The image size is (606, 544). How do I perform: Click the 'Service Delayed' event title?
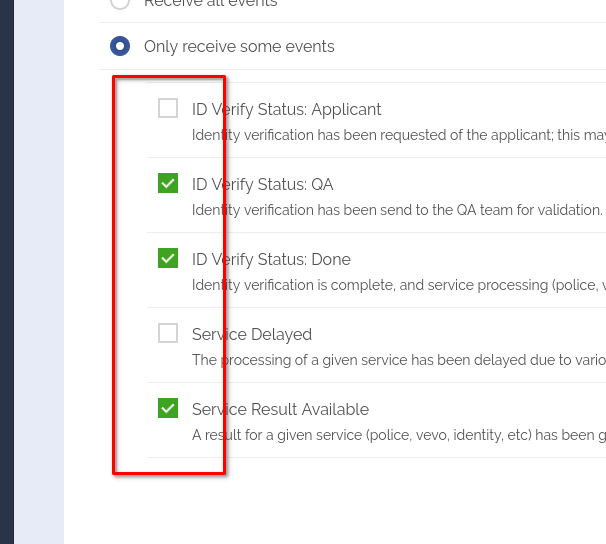(x=252, y=335)
